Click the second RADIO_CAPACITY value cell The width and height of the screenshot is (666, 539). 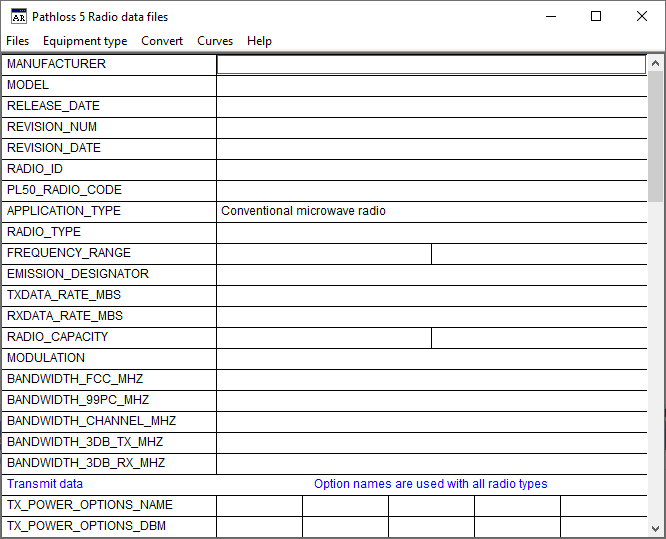pos(539,337)
